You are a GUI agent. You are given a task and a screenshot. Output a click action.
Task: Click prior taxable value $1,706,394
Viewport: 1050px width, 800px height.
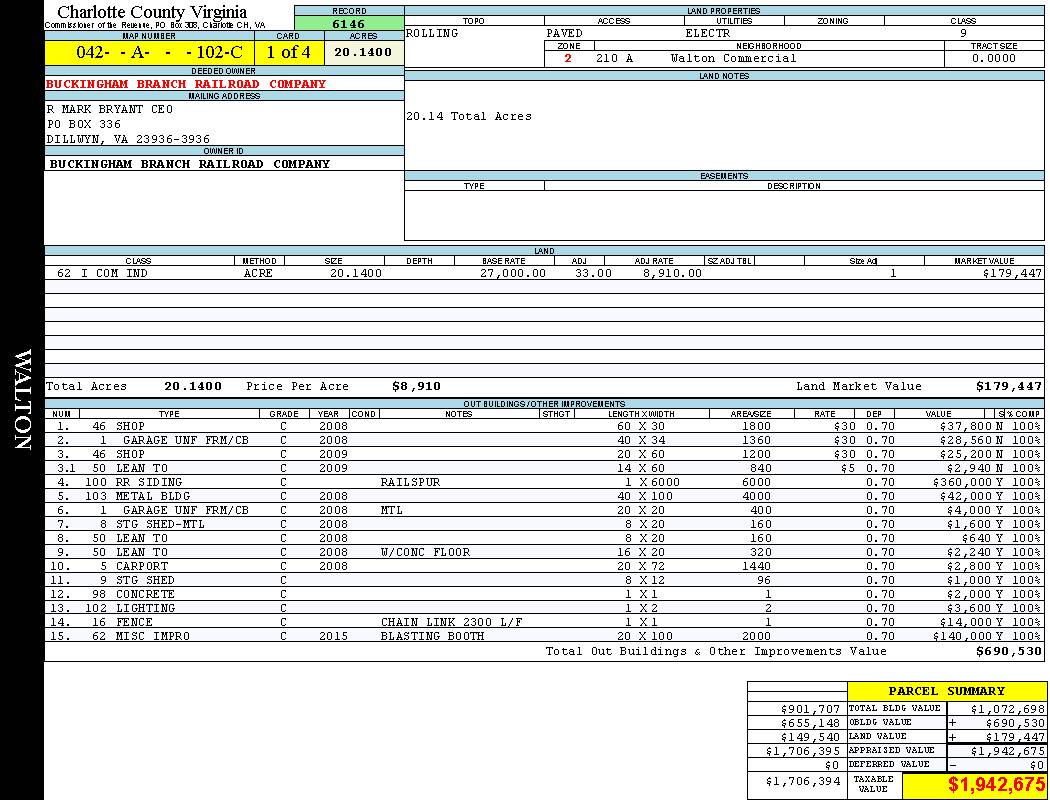click(x=802, y=781)
